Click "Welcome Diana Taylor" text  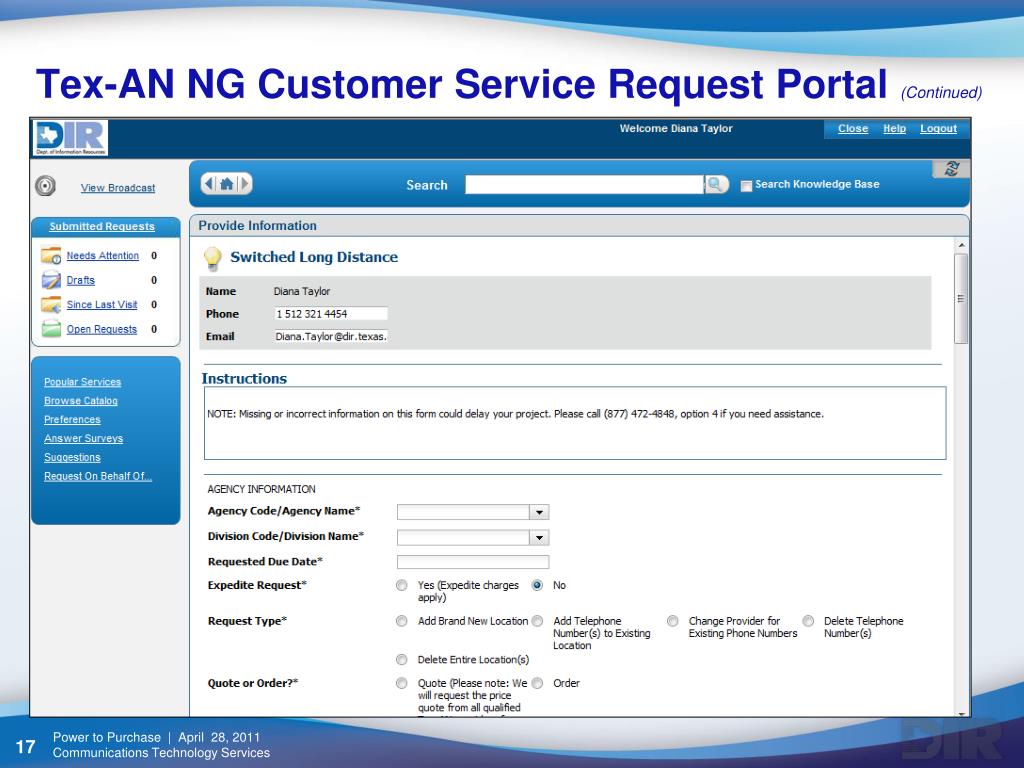[676, 129]
